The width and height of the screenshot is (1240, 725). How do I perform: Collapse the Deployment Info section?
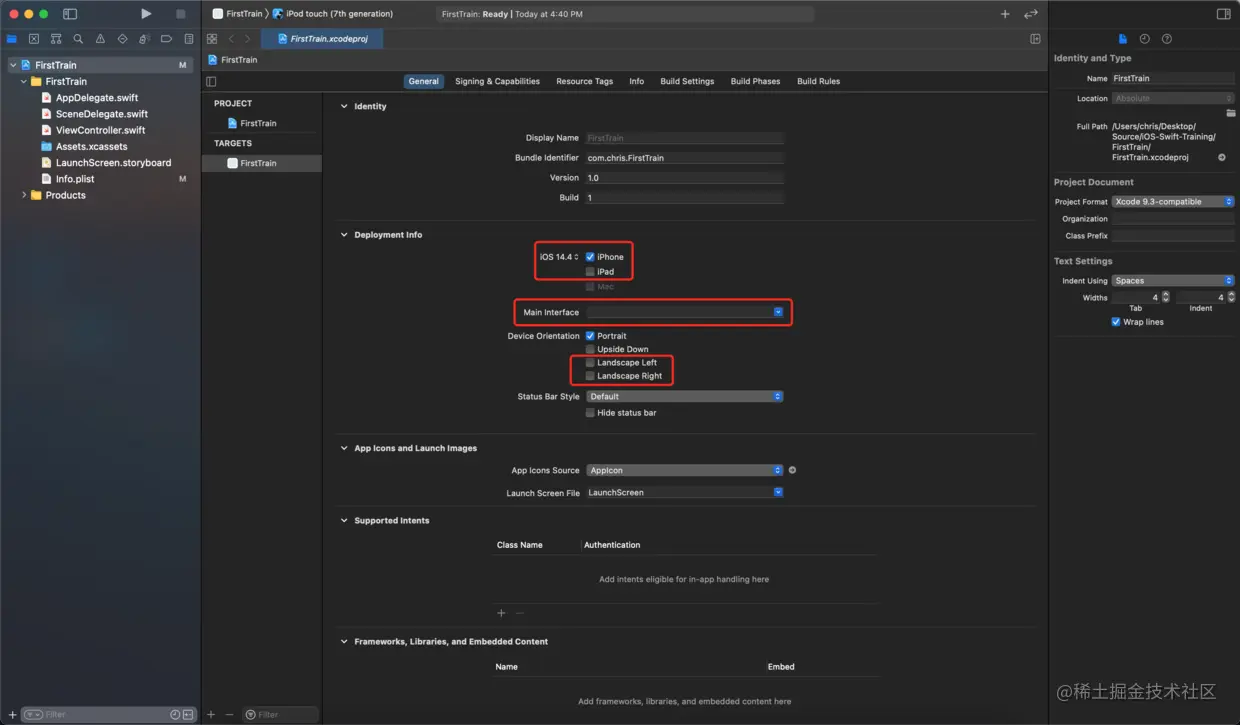click(x=344, y=235)
